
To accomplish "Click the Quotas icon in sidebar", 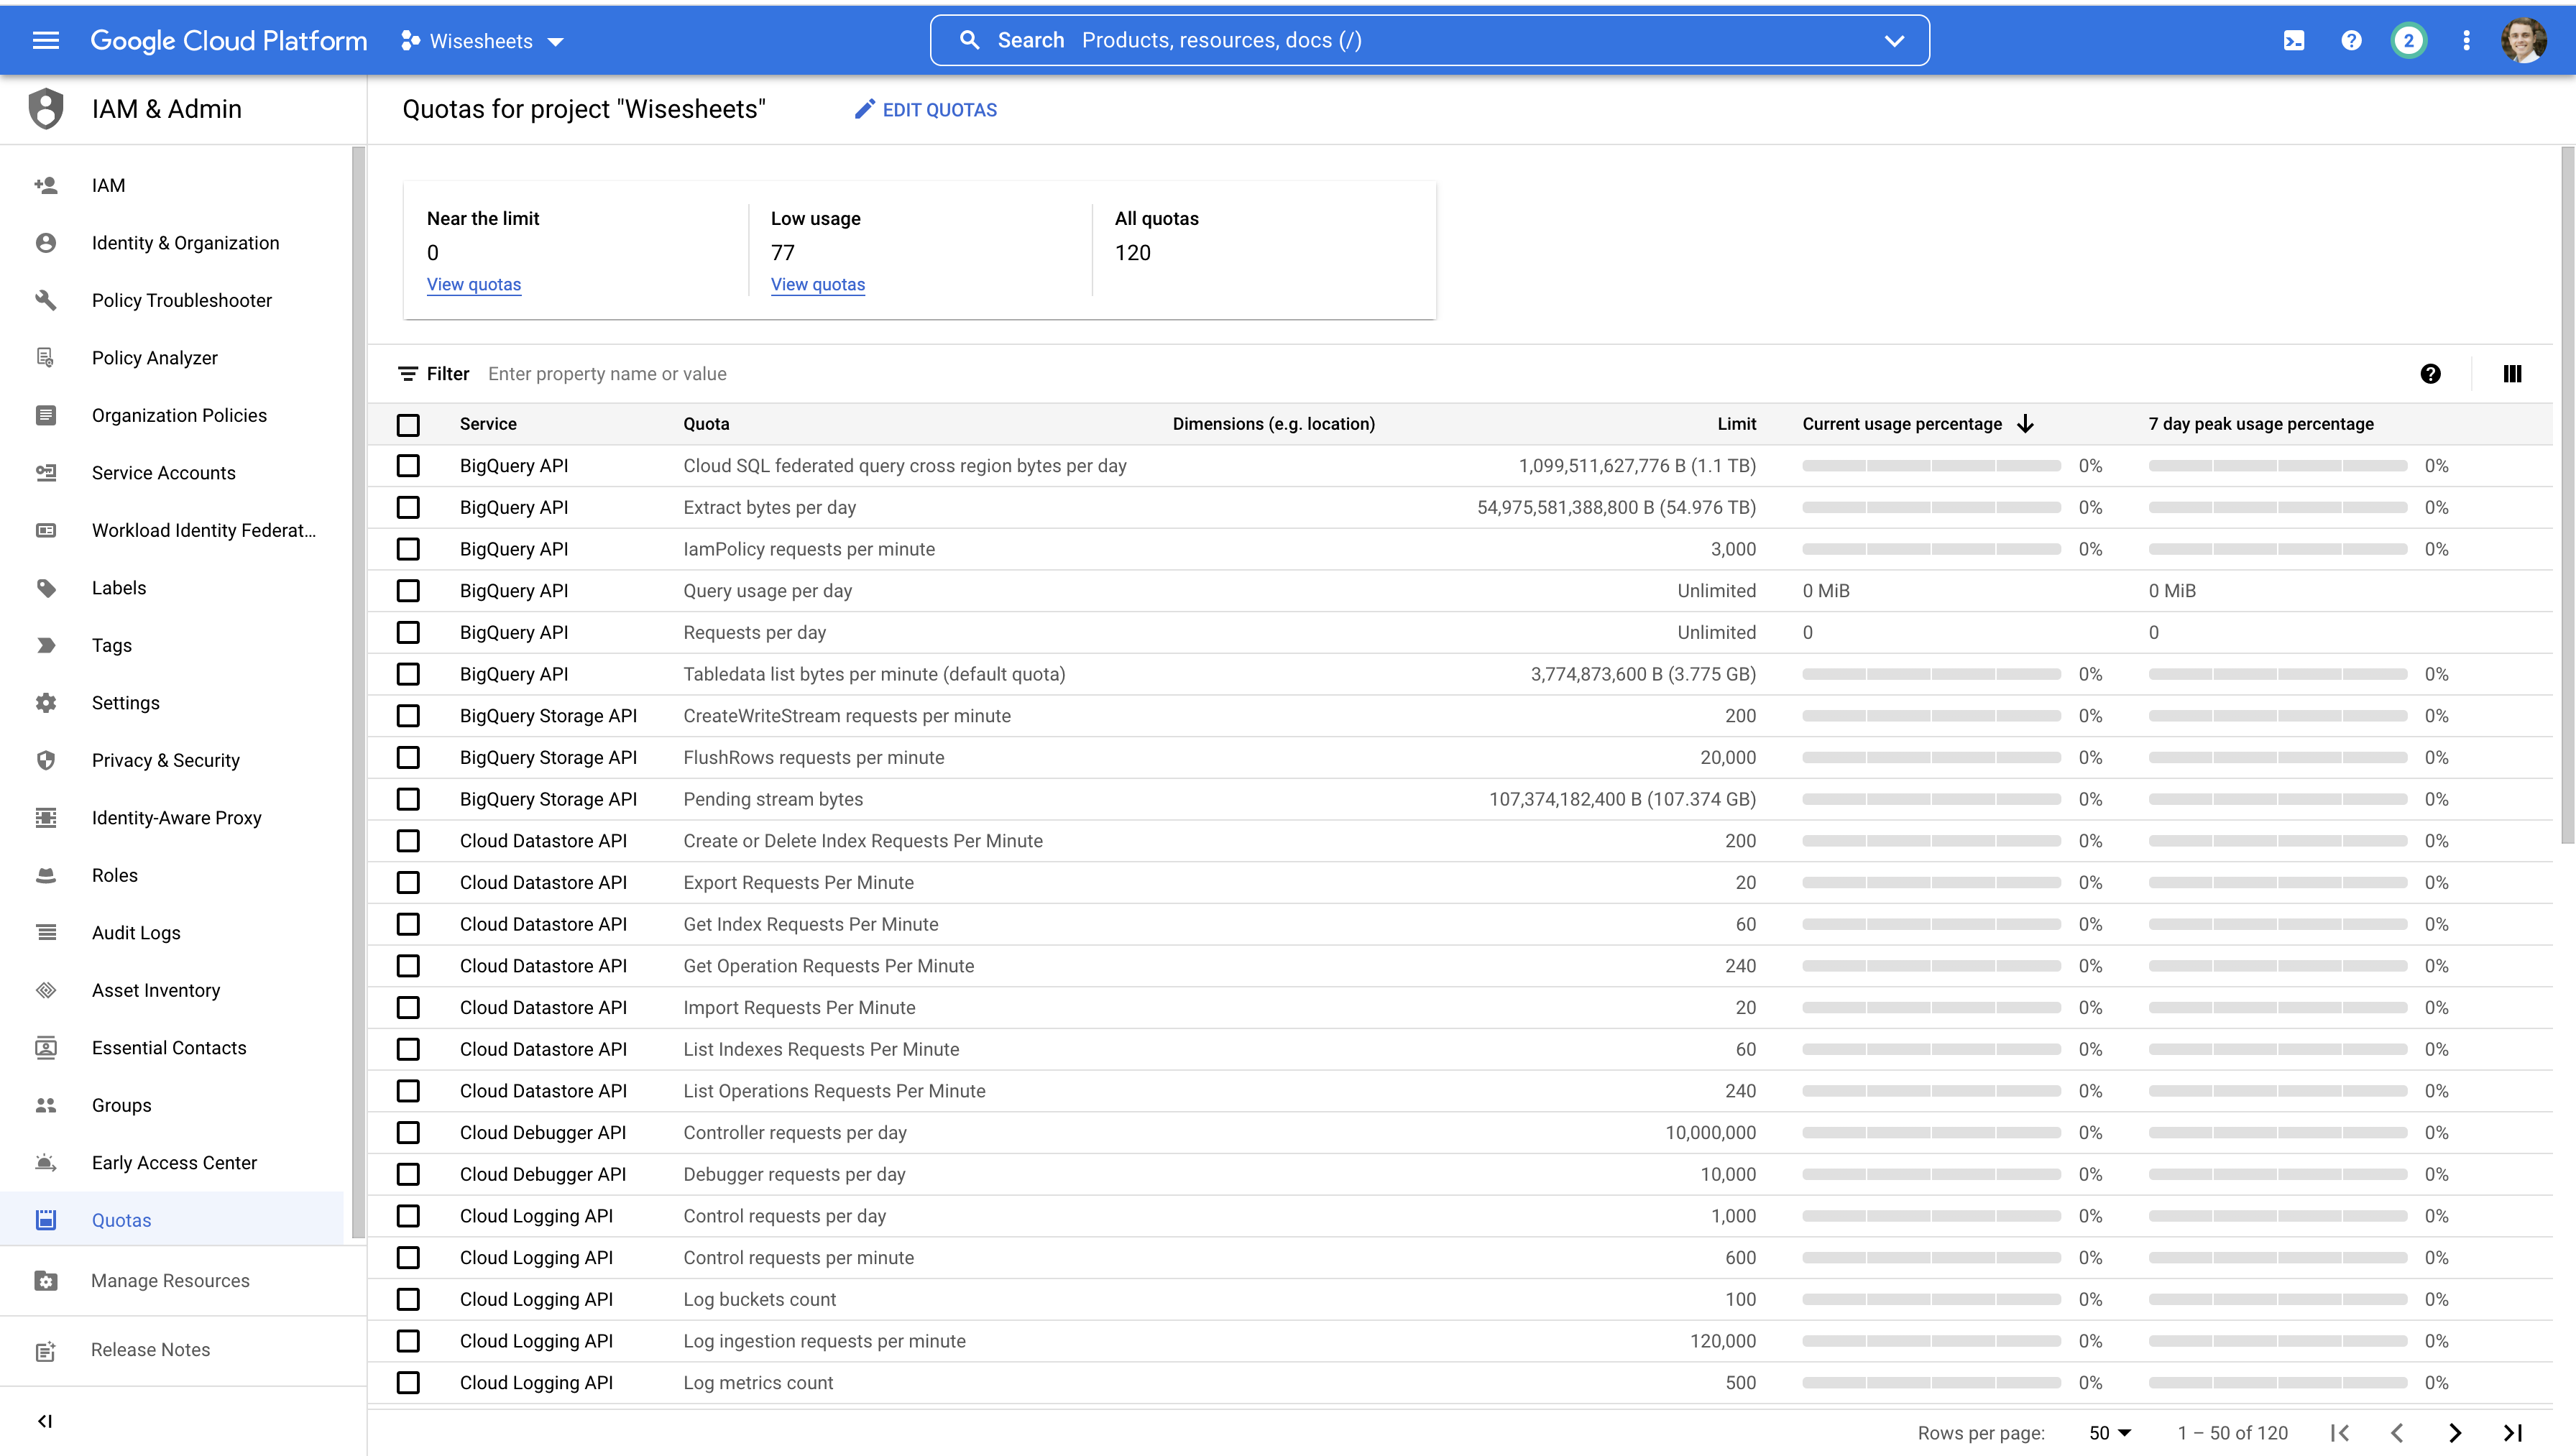I will click(x=46, y=1220).
